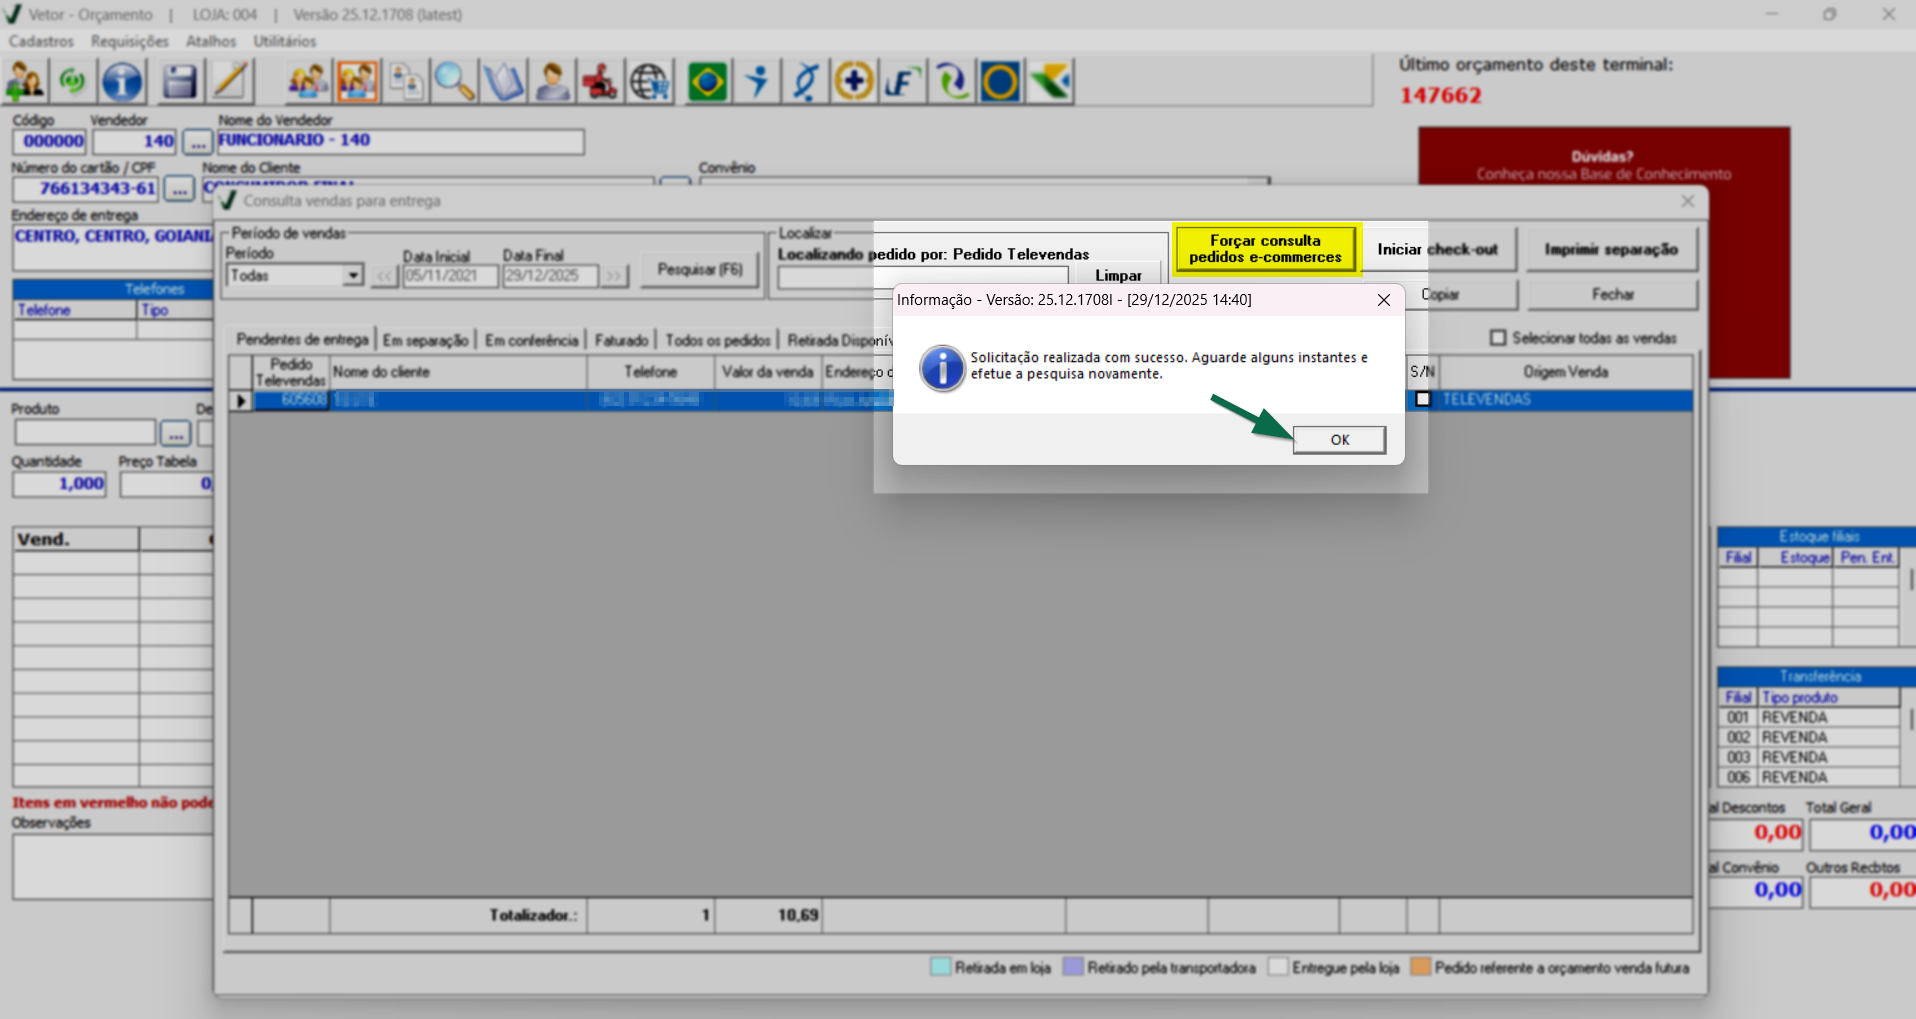1916x1019 pixels.
Task: Click the red delivery scooter icon
Action: click(x=600, y=82)
